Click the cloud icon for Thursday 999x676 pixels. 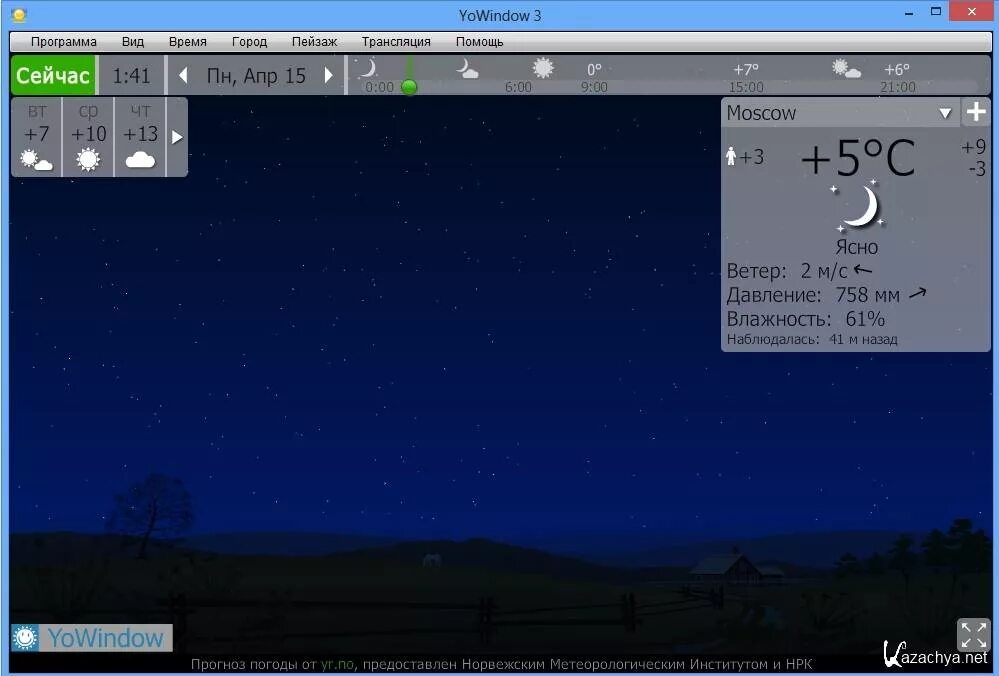(x=140, y=160)
